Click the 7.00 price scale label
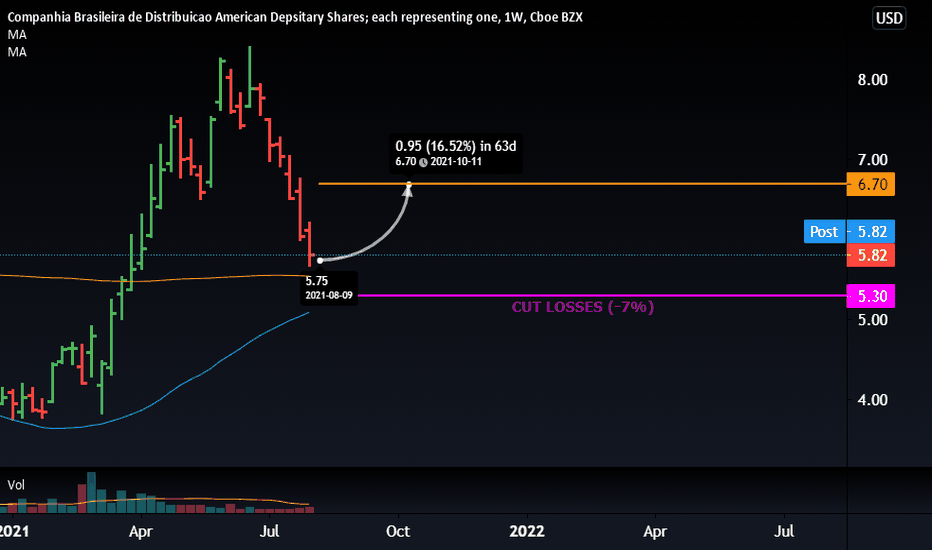932x550 pixels. click(x=872, y=159)
